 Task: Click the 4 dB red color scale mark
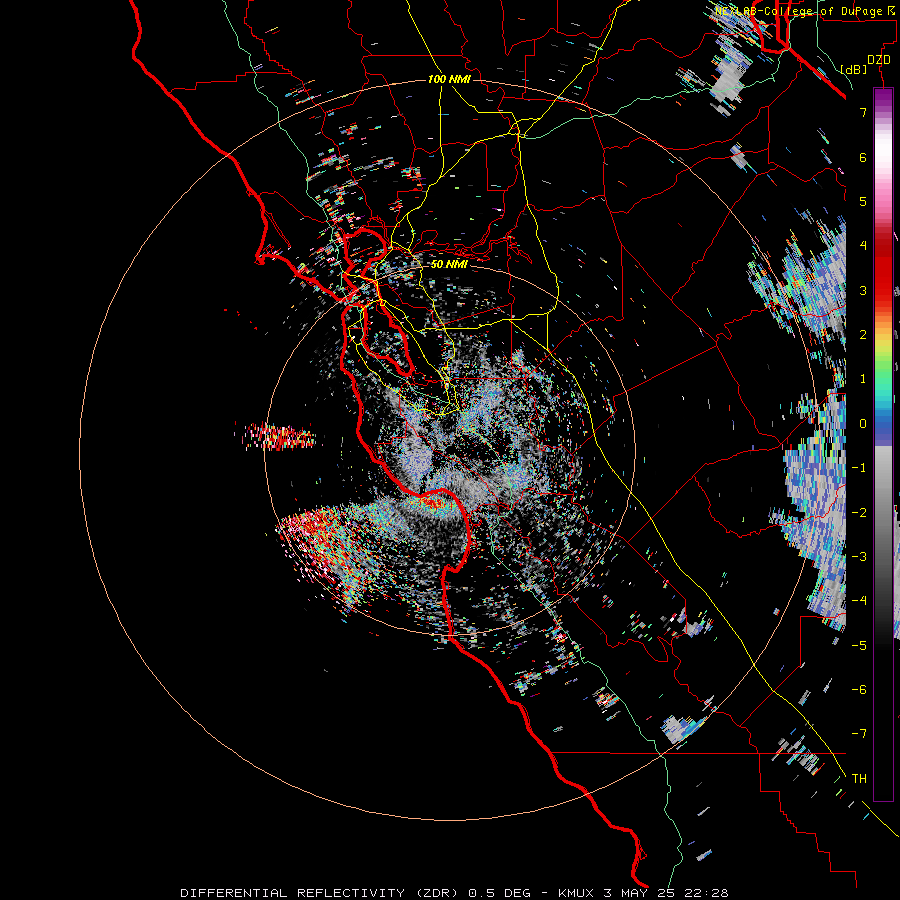coord(863,246)
